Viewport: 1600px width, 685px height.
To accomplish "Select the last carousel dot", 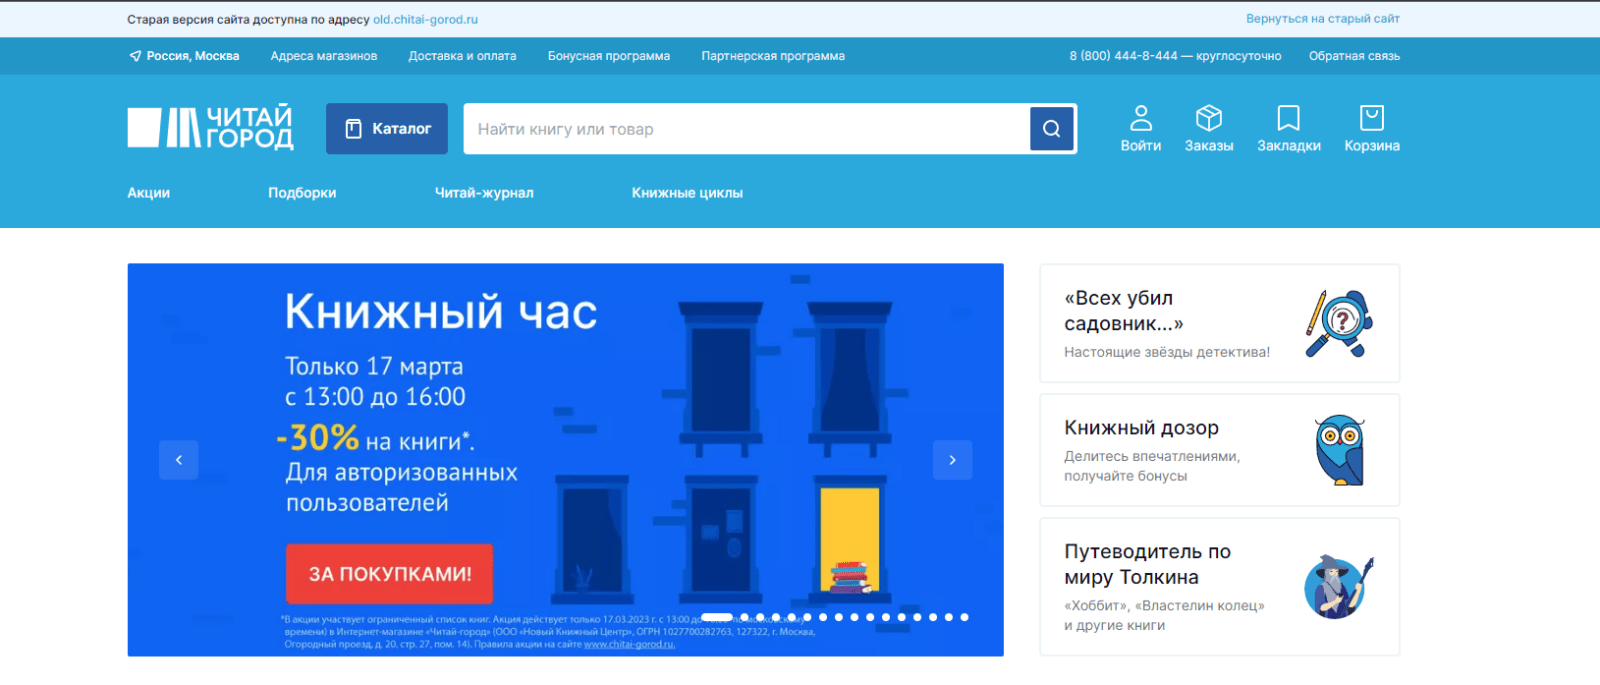I will pos(964,617).
